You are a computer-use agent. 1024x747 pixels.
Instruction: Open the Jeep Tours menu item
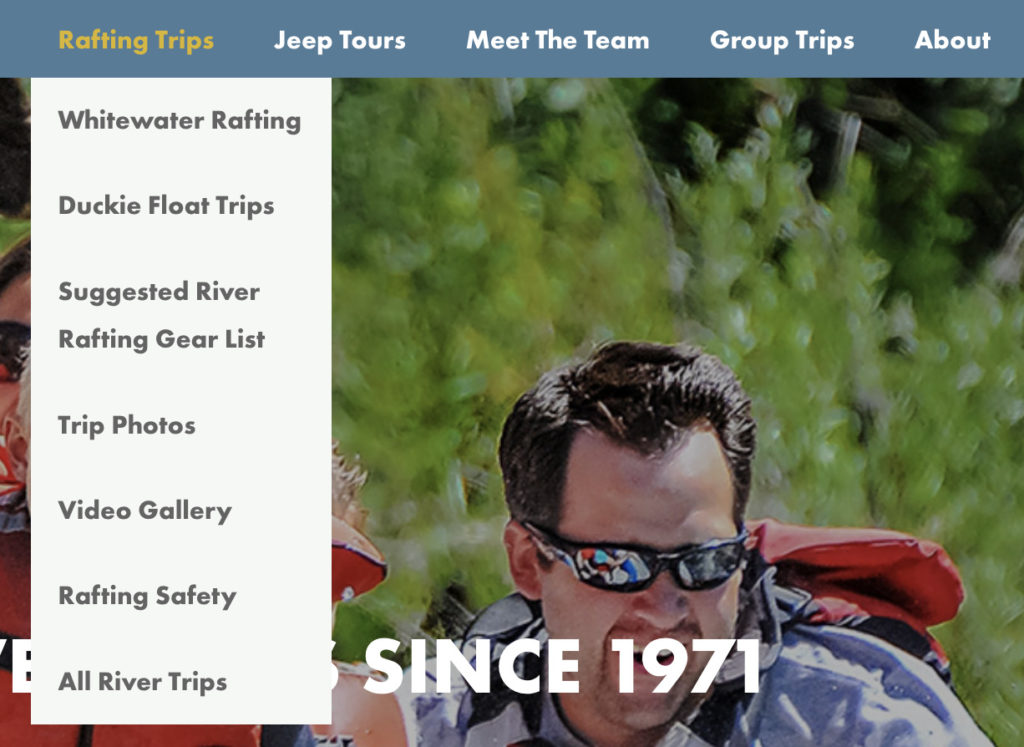(x=340, y=40)
